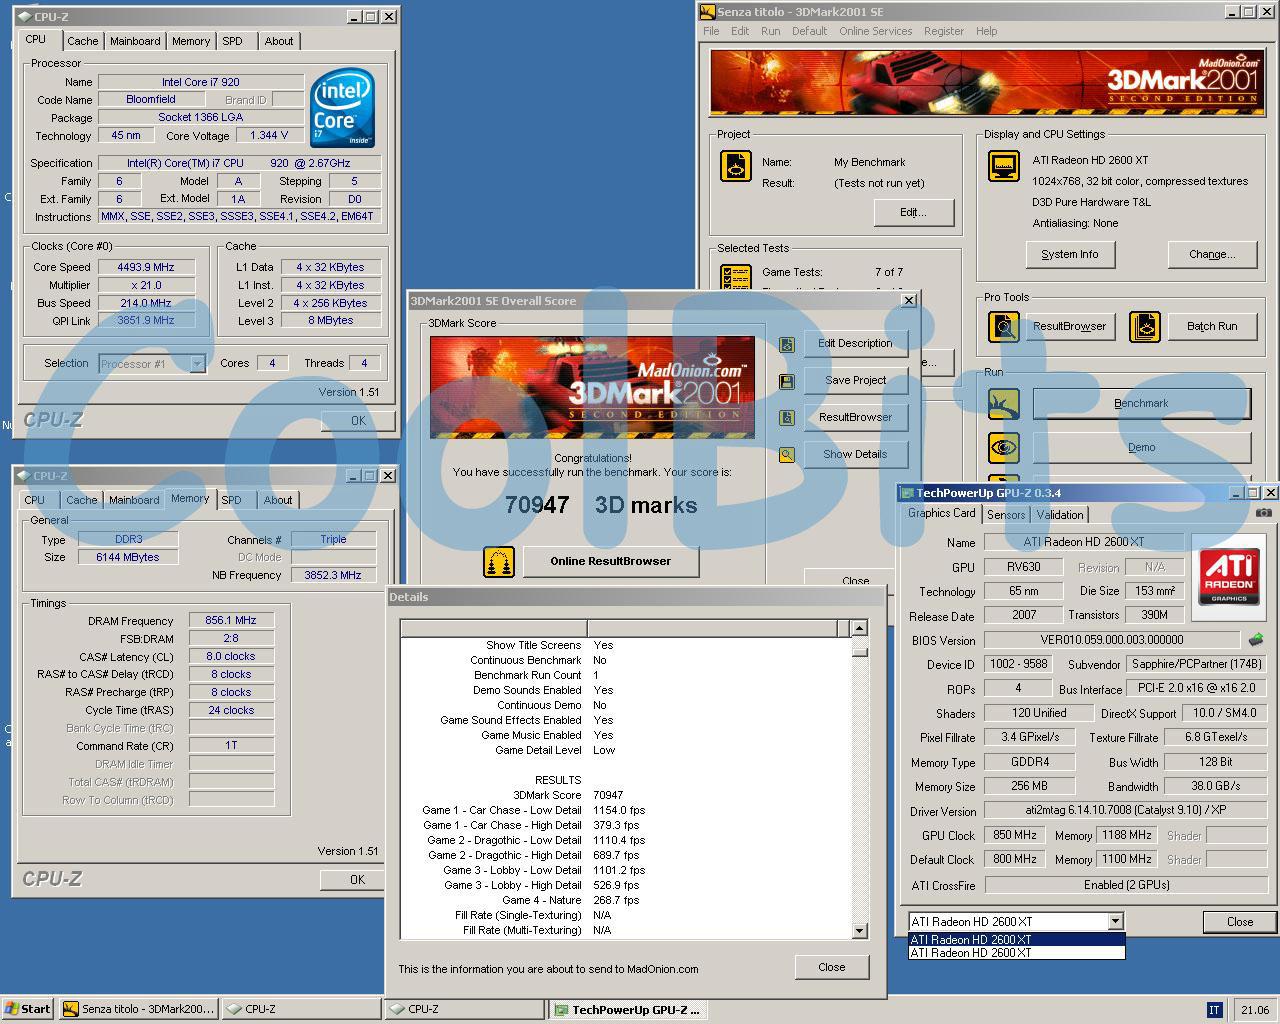Open the Start menu
Screen dimensions: 1280x1024
tap(28, 1009)
